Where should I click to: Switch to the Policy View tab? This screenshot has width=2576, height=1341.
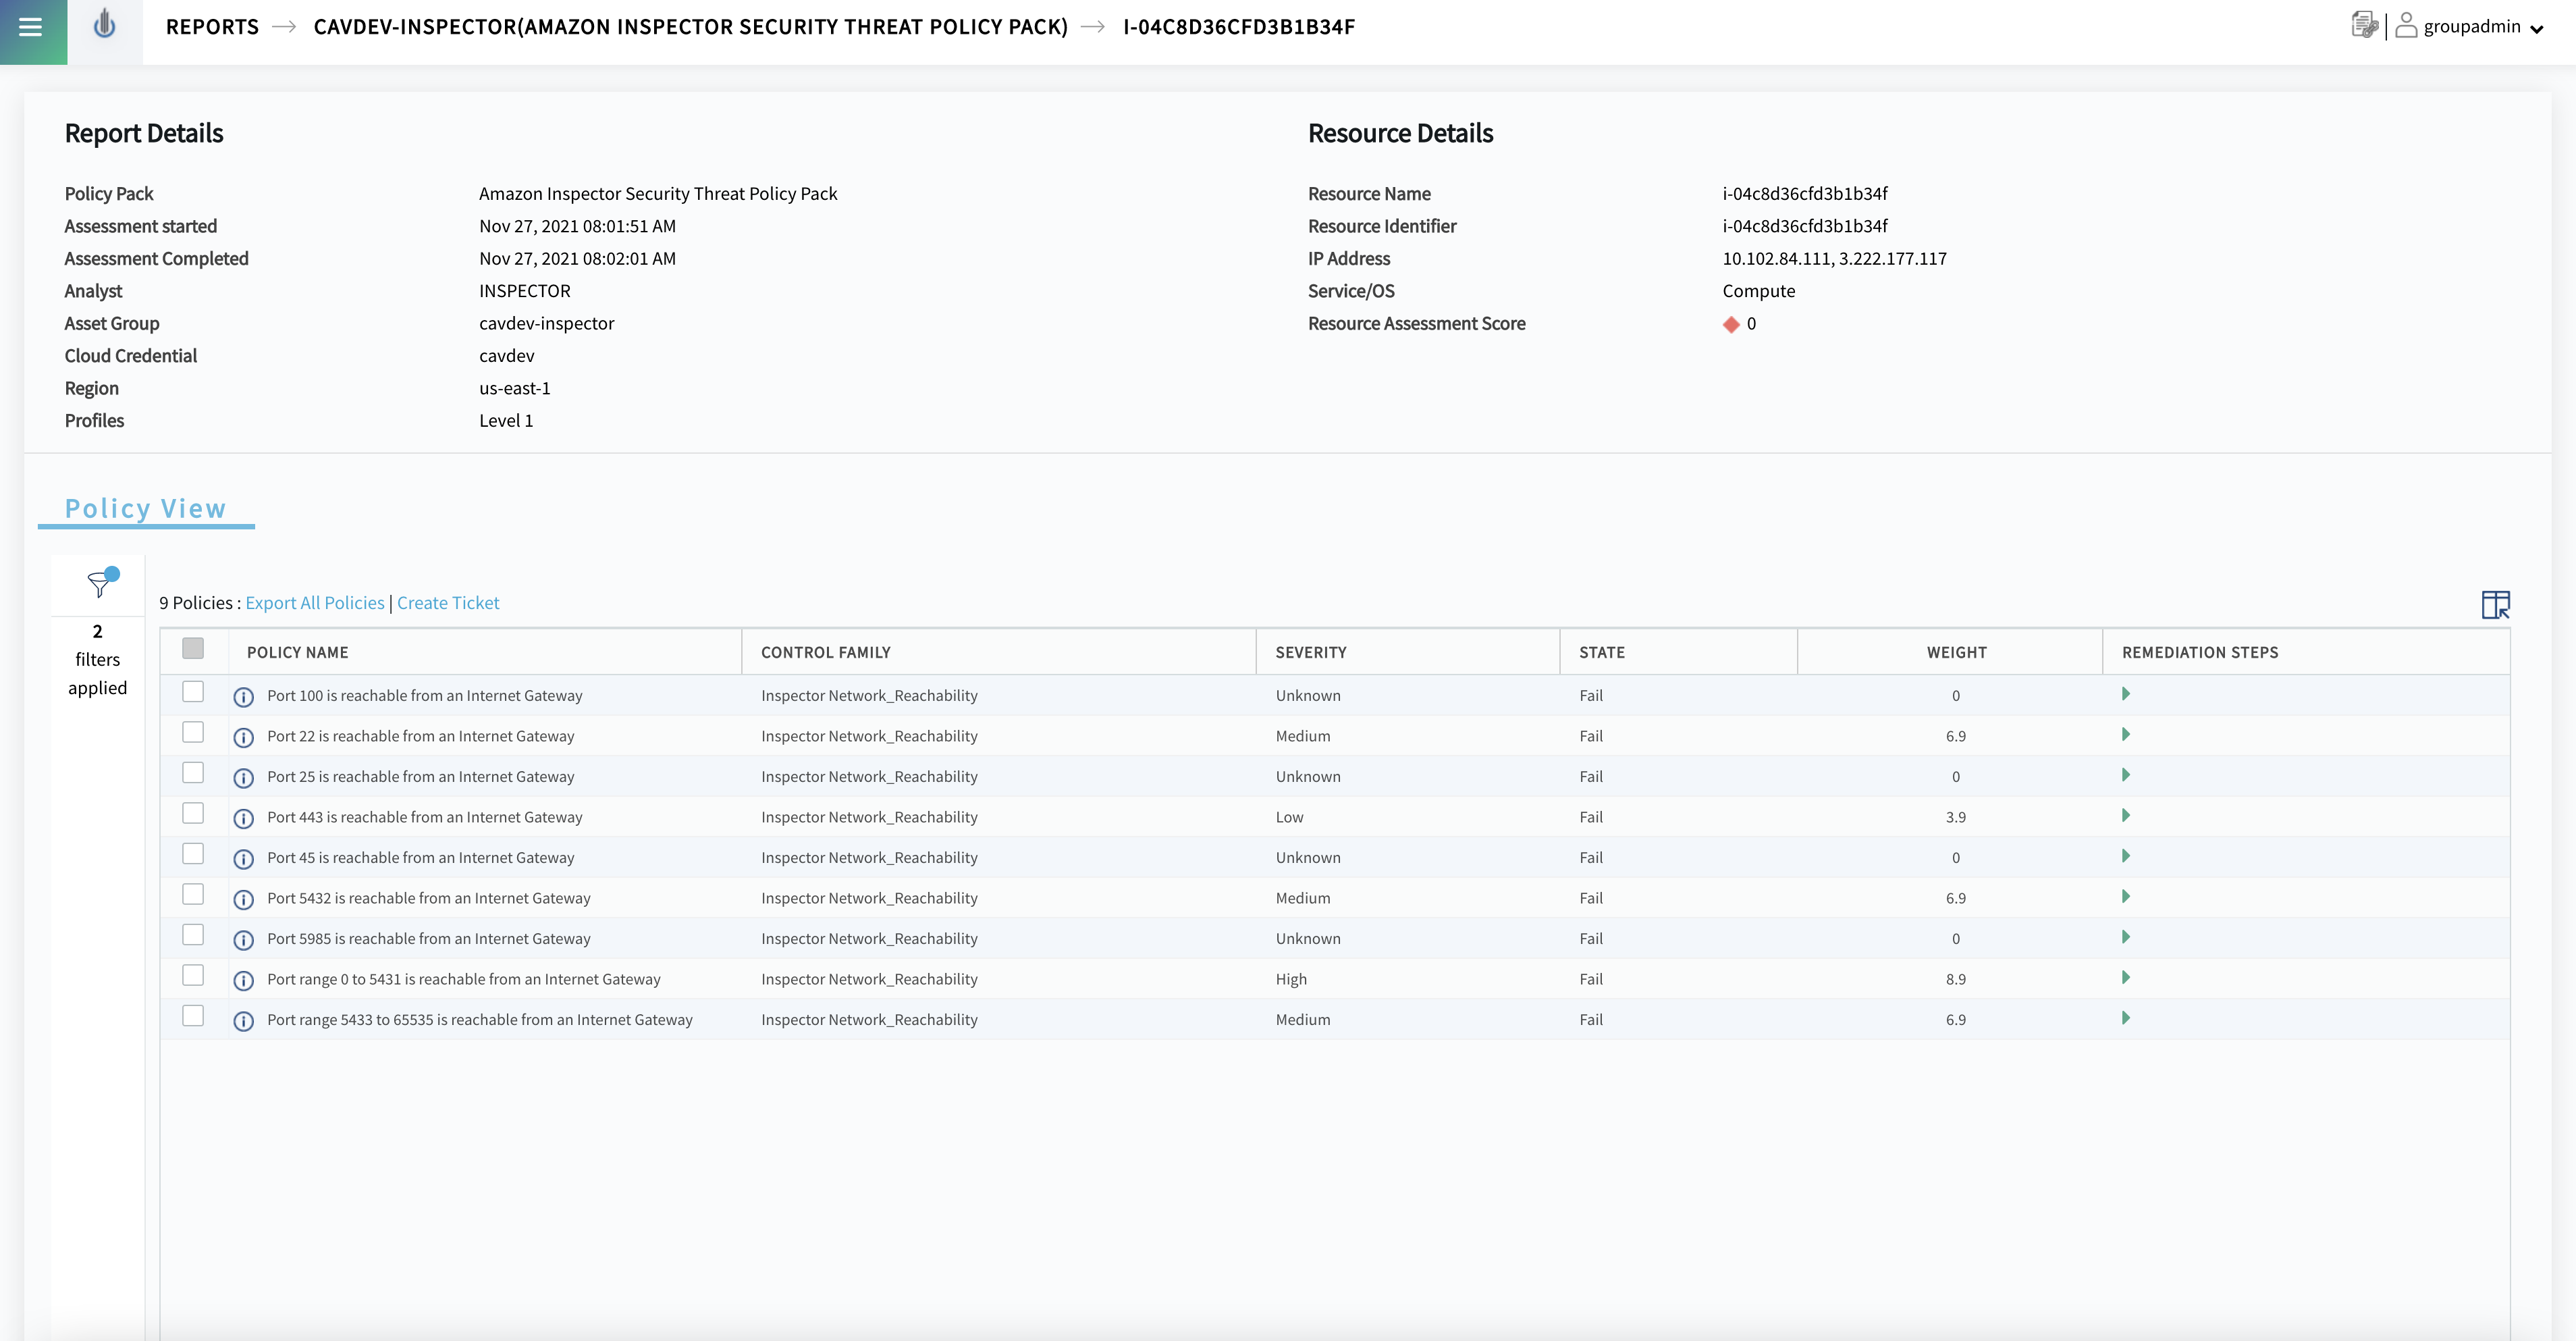(146, 509)
